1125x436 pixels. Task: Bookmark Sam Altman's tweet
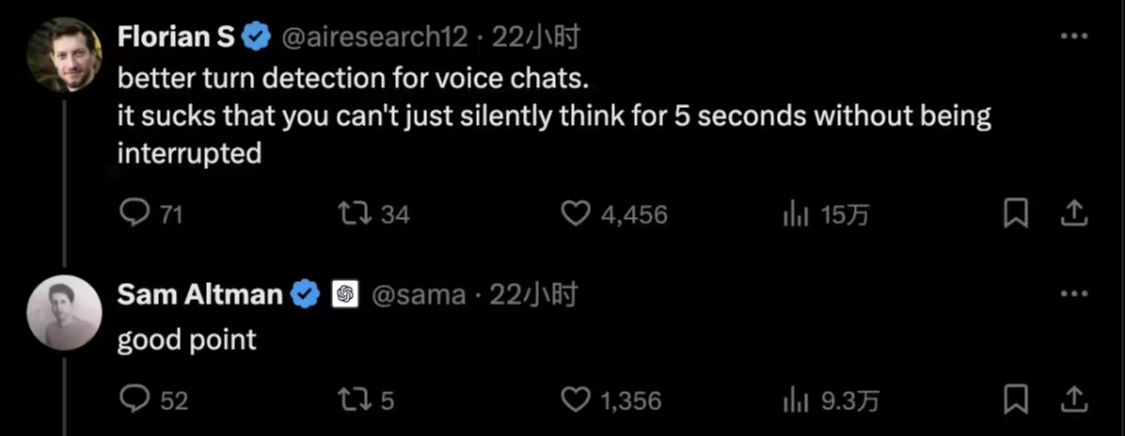(1016, 400)
